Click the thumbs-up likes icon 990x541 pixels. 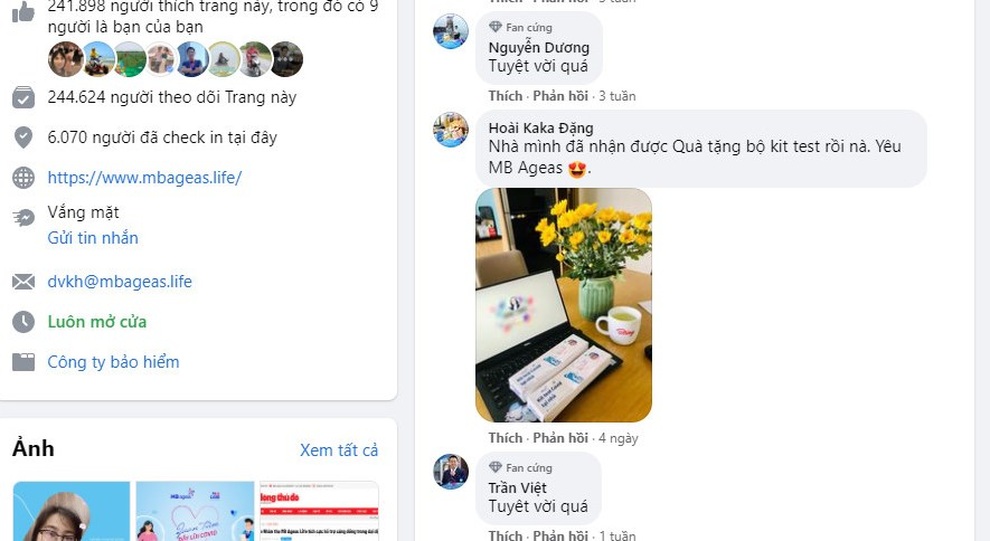point(23,11)
